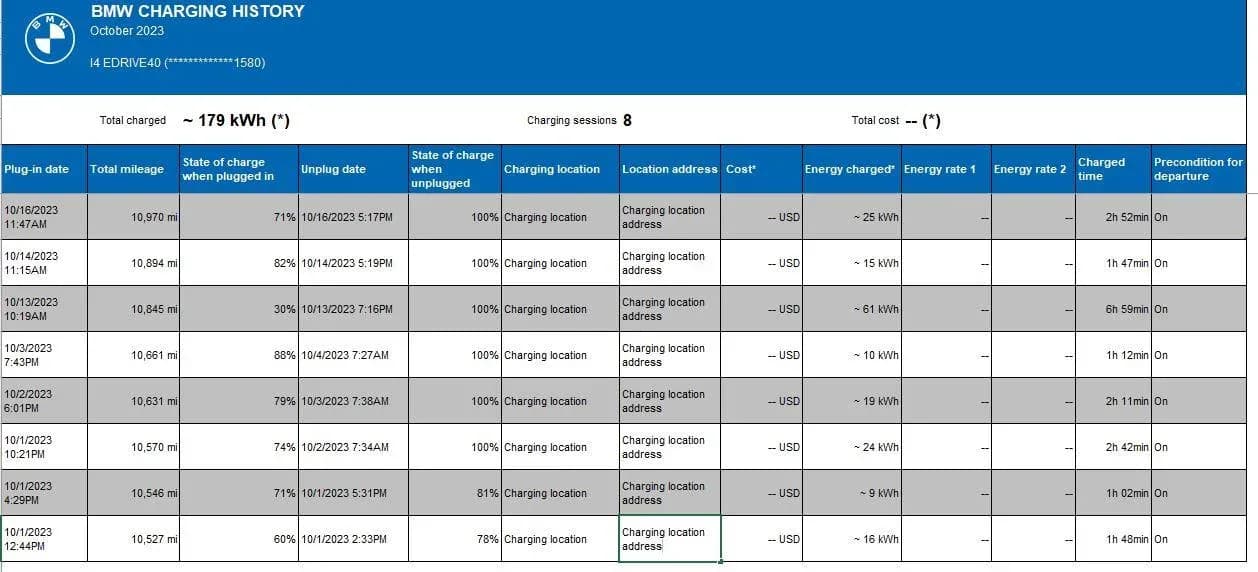
Task: Select the 10/1/2023 12:44PM plug-in date cell
Action: pyautogui.click(x=44, y=539)
